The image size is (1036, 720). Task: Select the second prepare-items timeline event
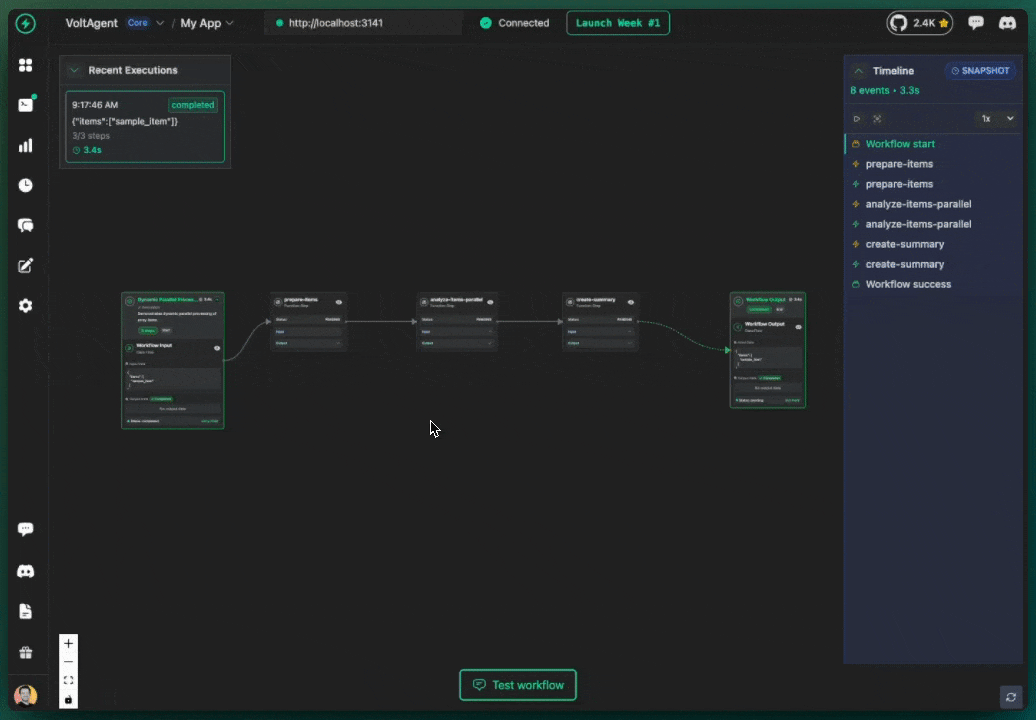[932, 184]
